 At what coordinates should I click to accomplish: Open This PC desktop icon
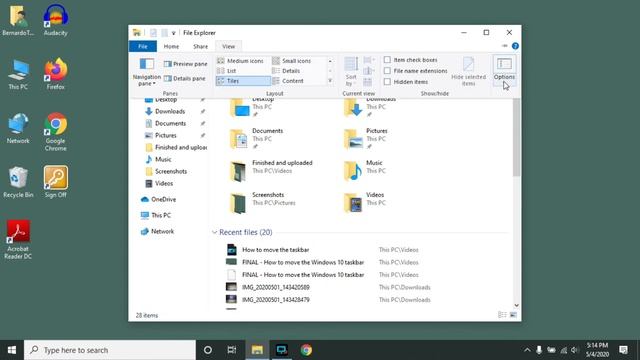coord(18,74)
